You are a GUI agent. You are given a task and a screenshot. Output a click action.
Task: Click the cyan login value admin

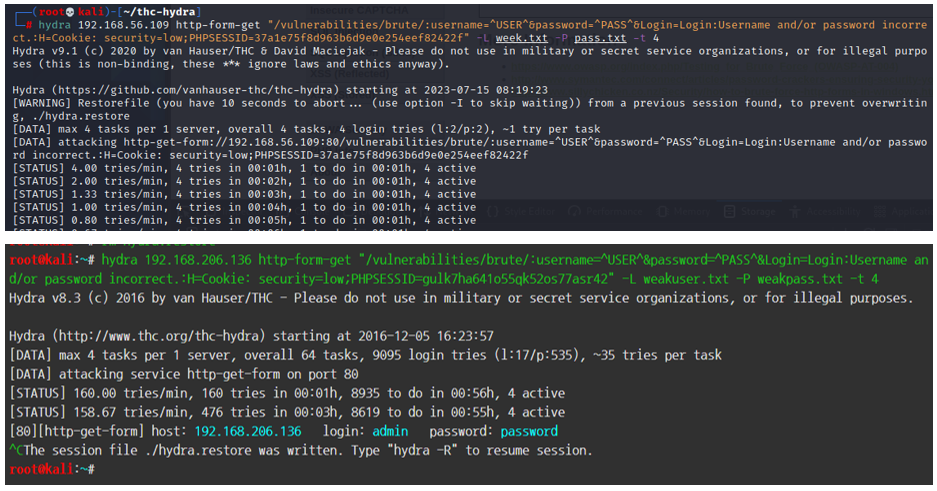click(x=390, y=431)
